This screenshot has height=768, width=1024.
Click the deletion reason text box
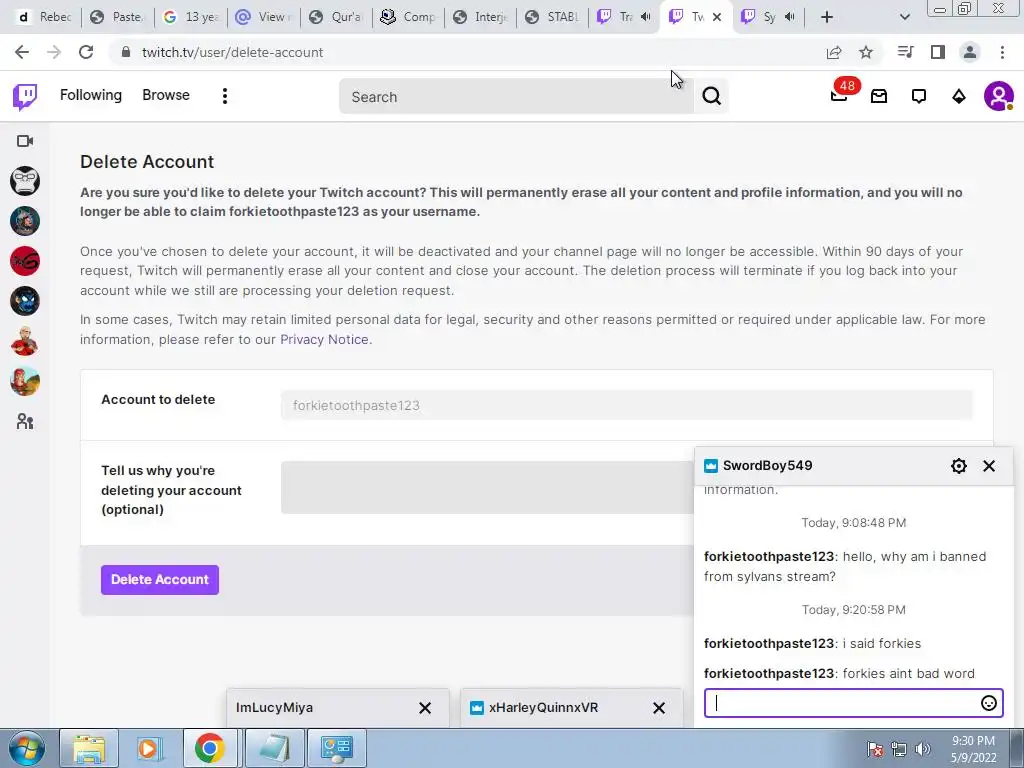pyautogui.click(x=487, y=487)
